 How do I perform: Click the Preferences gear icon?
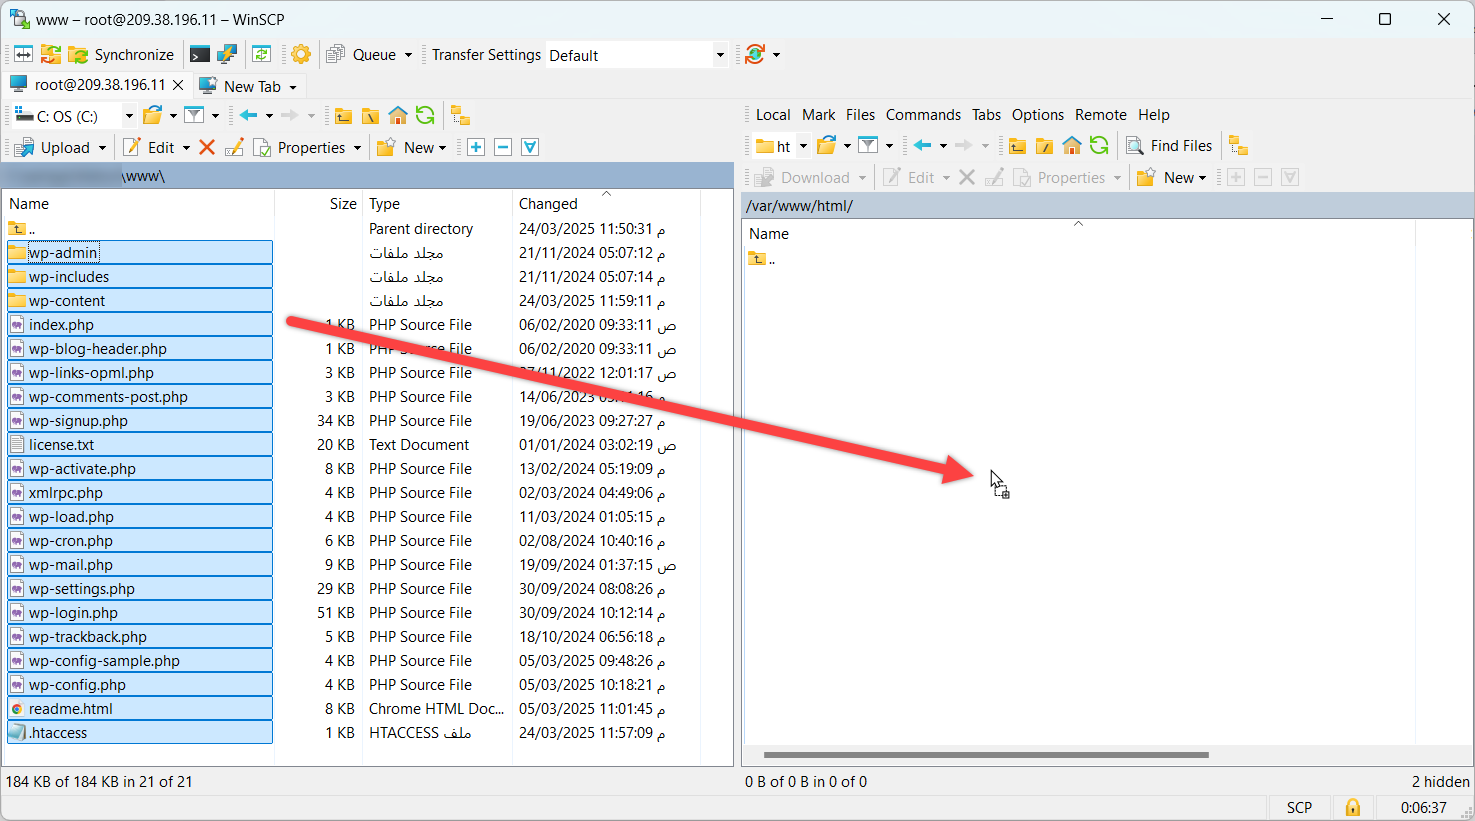tap(301, 55)
